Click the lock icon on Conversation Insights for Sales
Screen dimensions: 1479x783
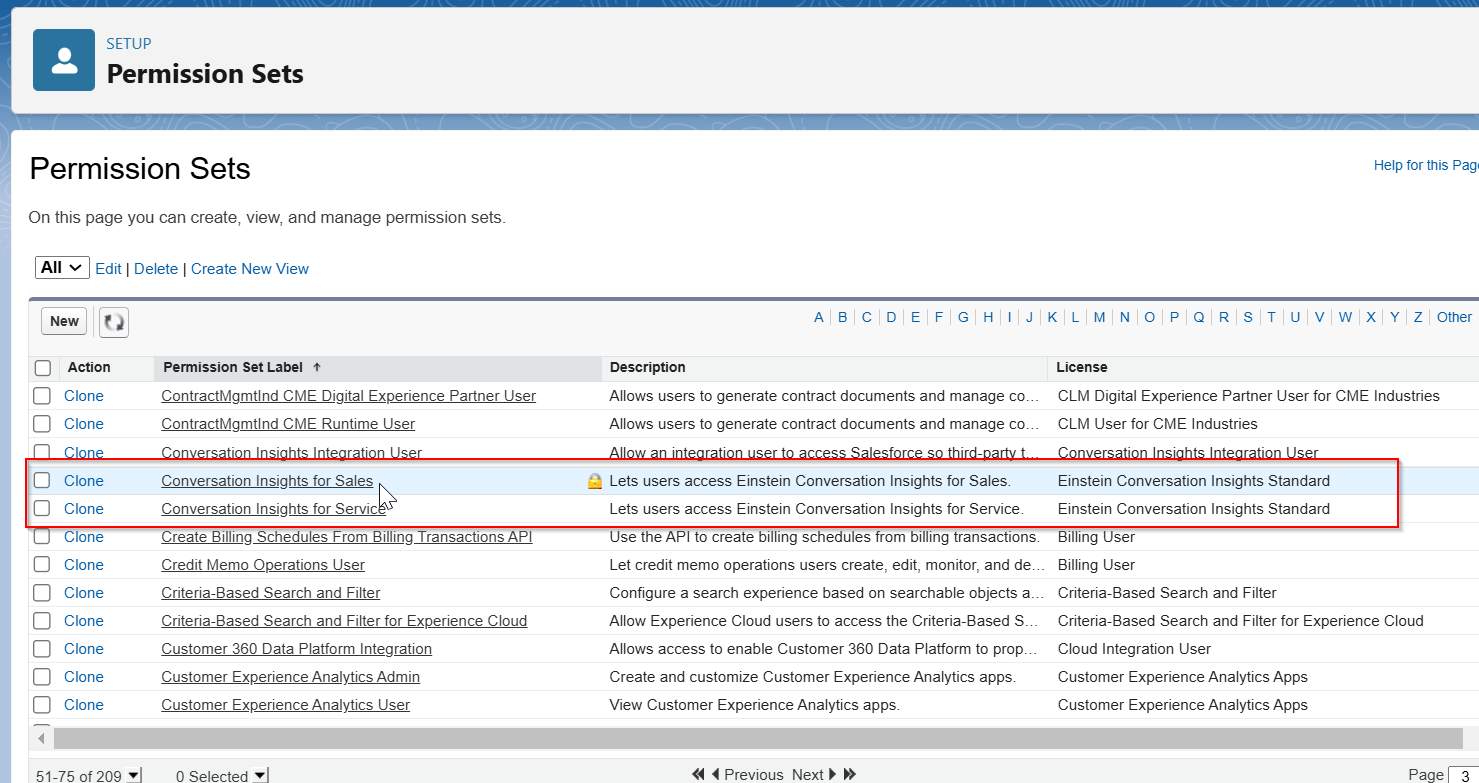[x=594, y=481]
